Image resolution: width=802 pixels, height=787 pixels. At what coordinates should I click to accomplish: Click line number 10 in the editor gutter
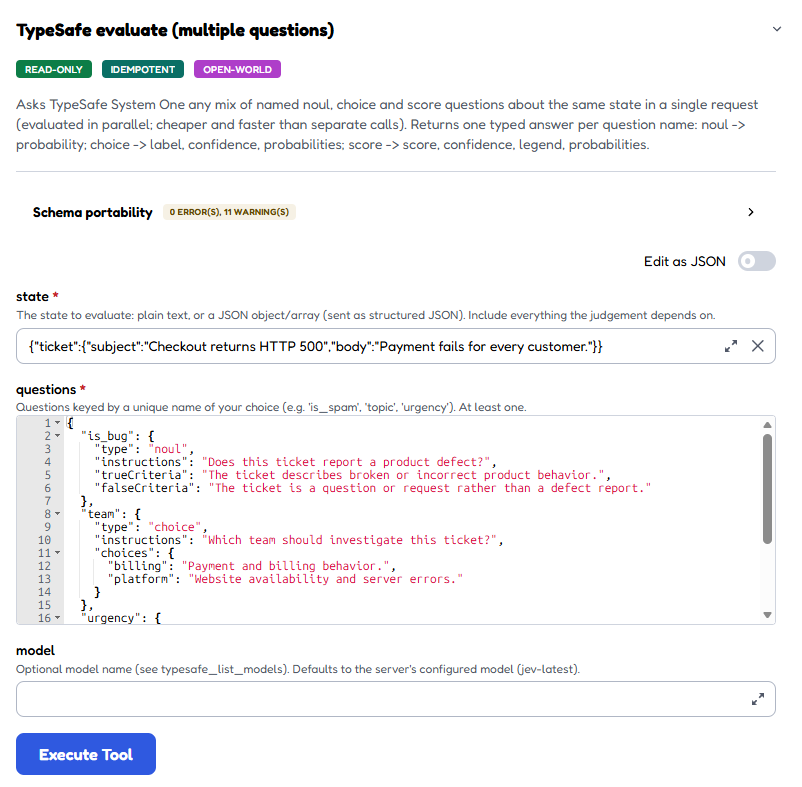pos(44,540)
